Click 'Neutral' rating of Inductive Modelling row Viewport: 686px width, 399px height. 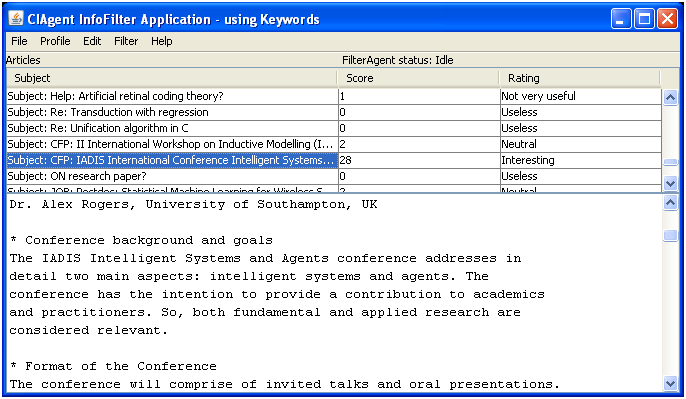coord(581,144)
